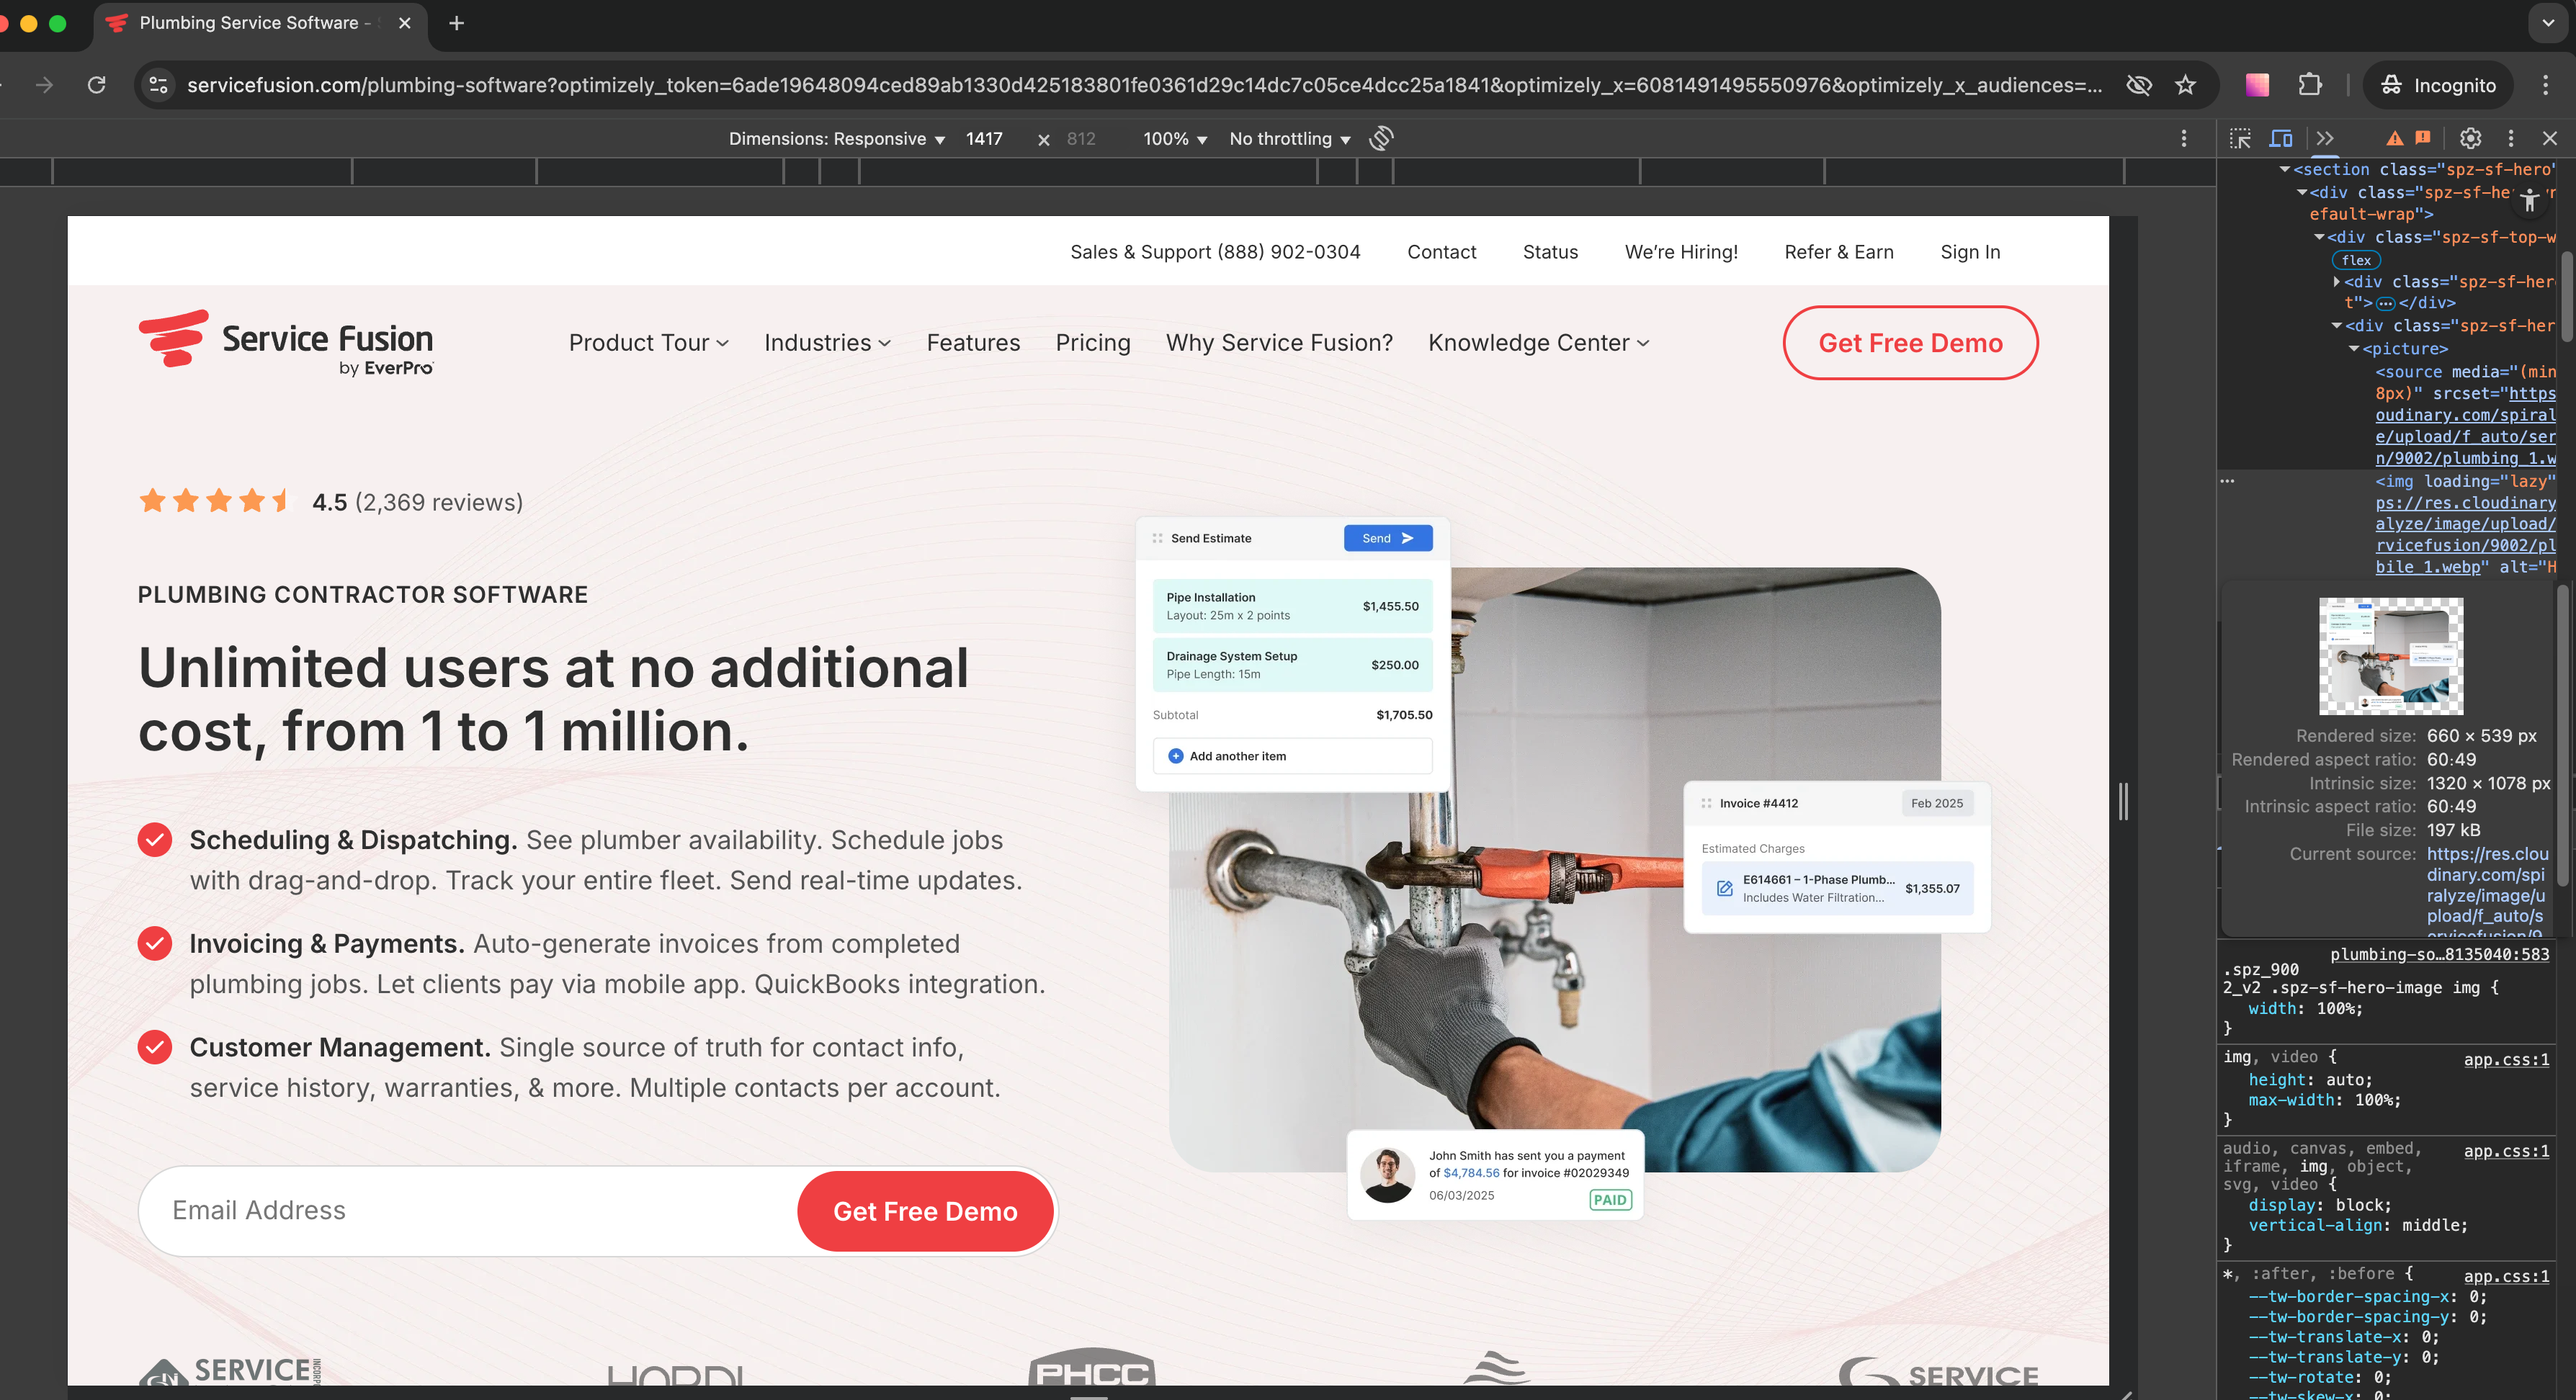Open the Sign In link

1969,252
